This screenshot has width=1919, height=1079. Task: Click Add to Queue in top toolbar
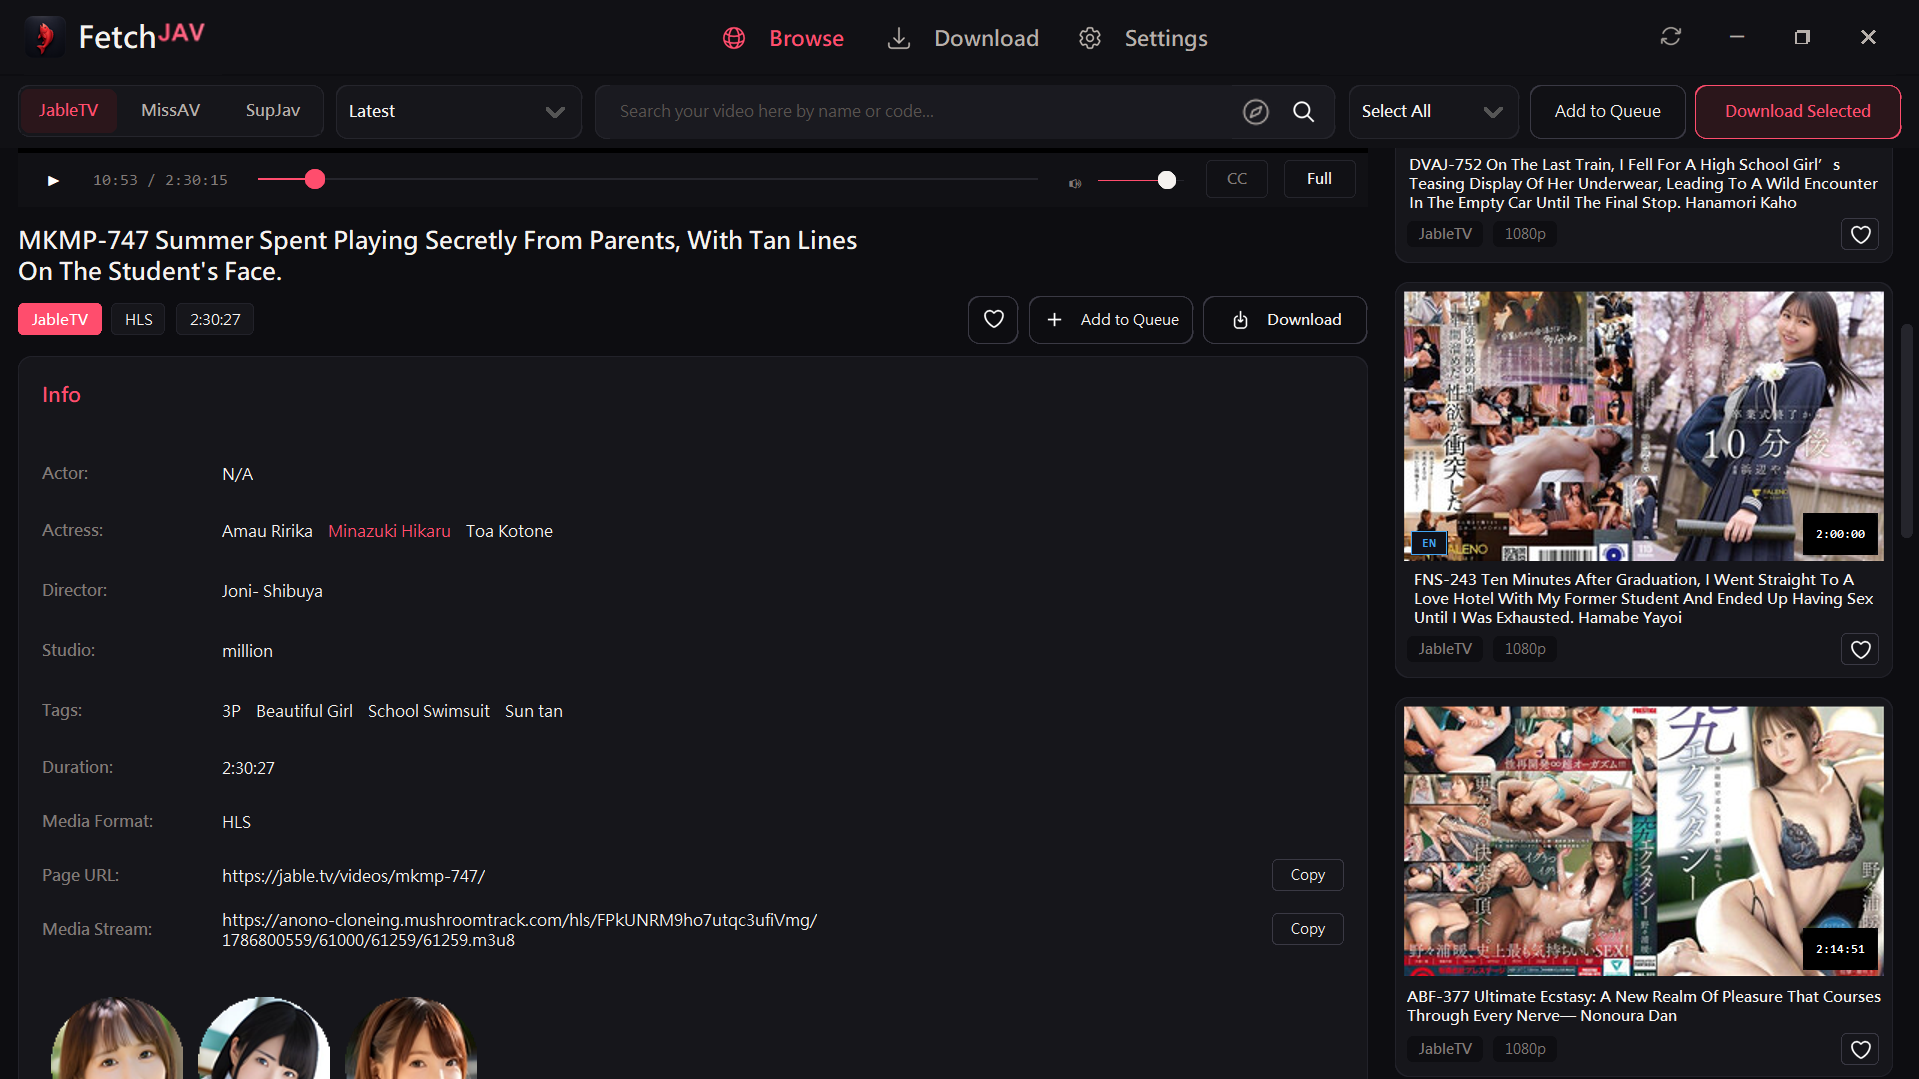pyautogui.click(x=1608, y=112)
